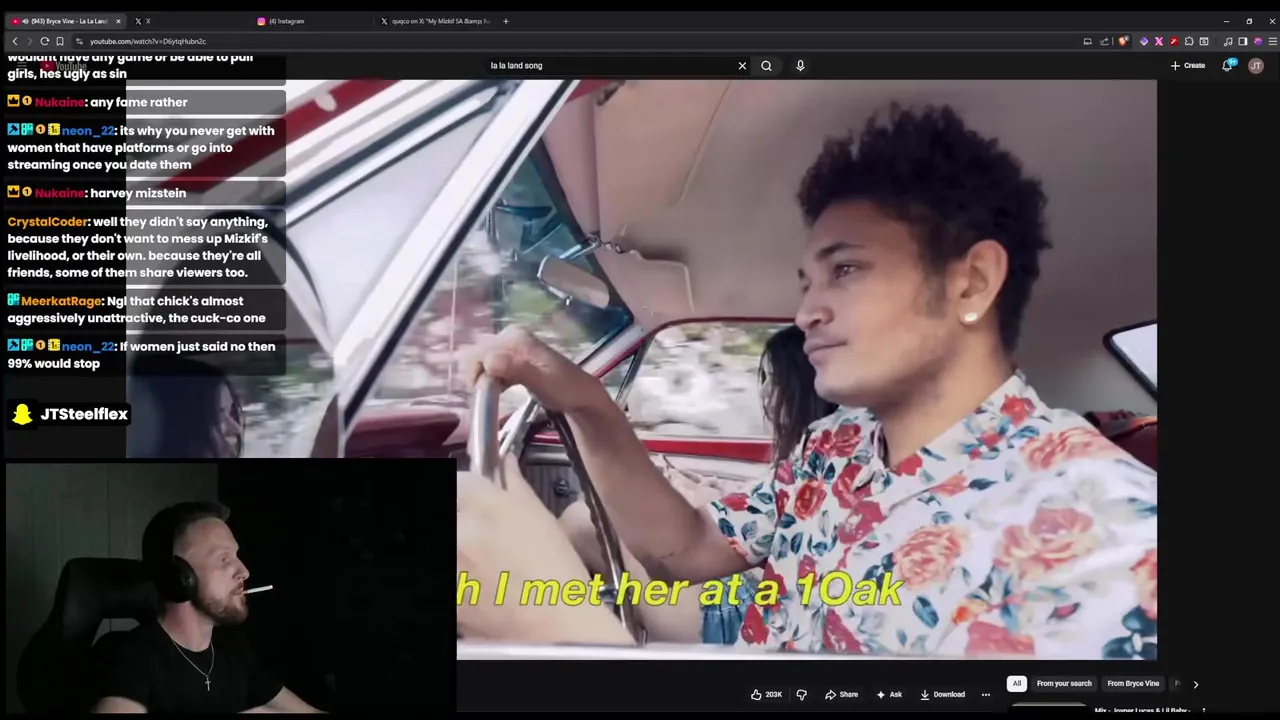The image size is (1280, 720).
Task: Click the share page icon in address bar
Action: (x=1104, y=41)
